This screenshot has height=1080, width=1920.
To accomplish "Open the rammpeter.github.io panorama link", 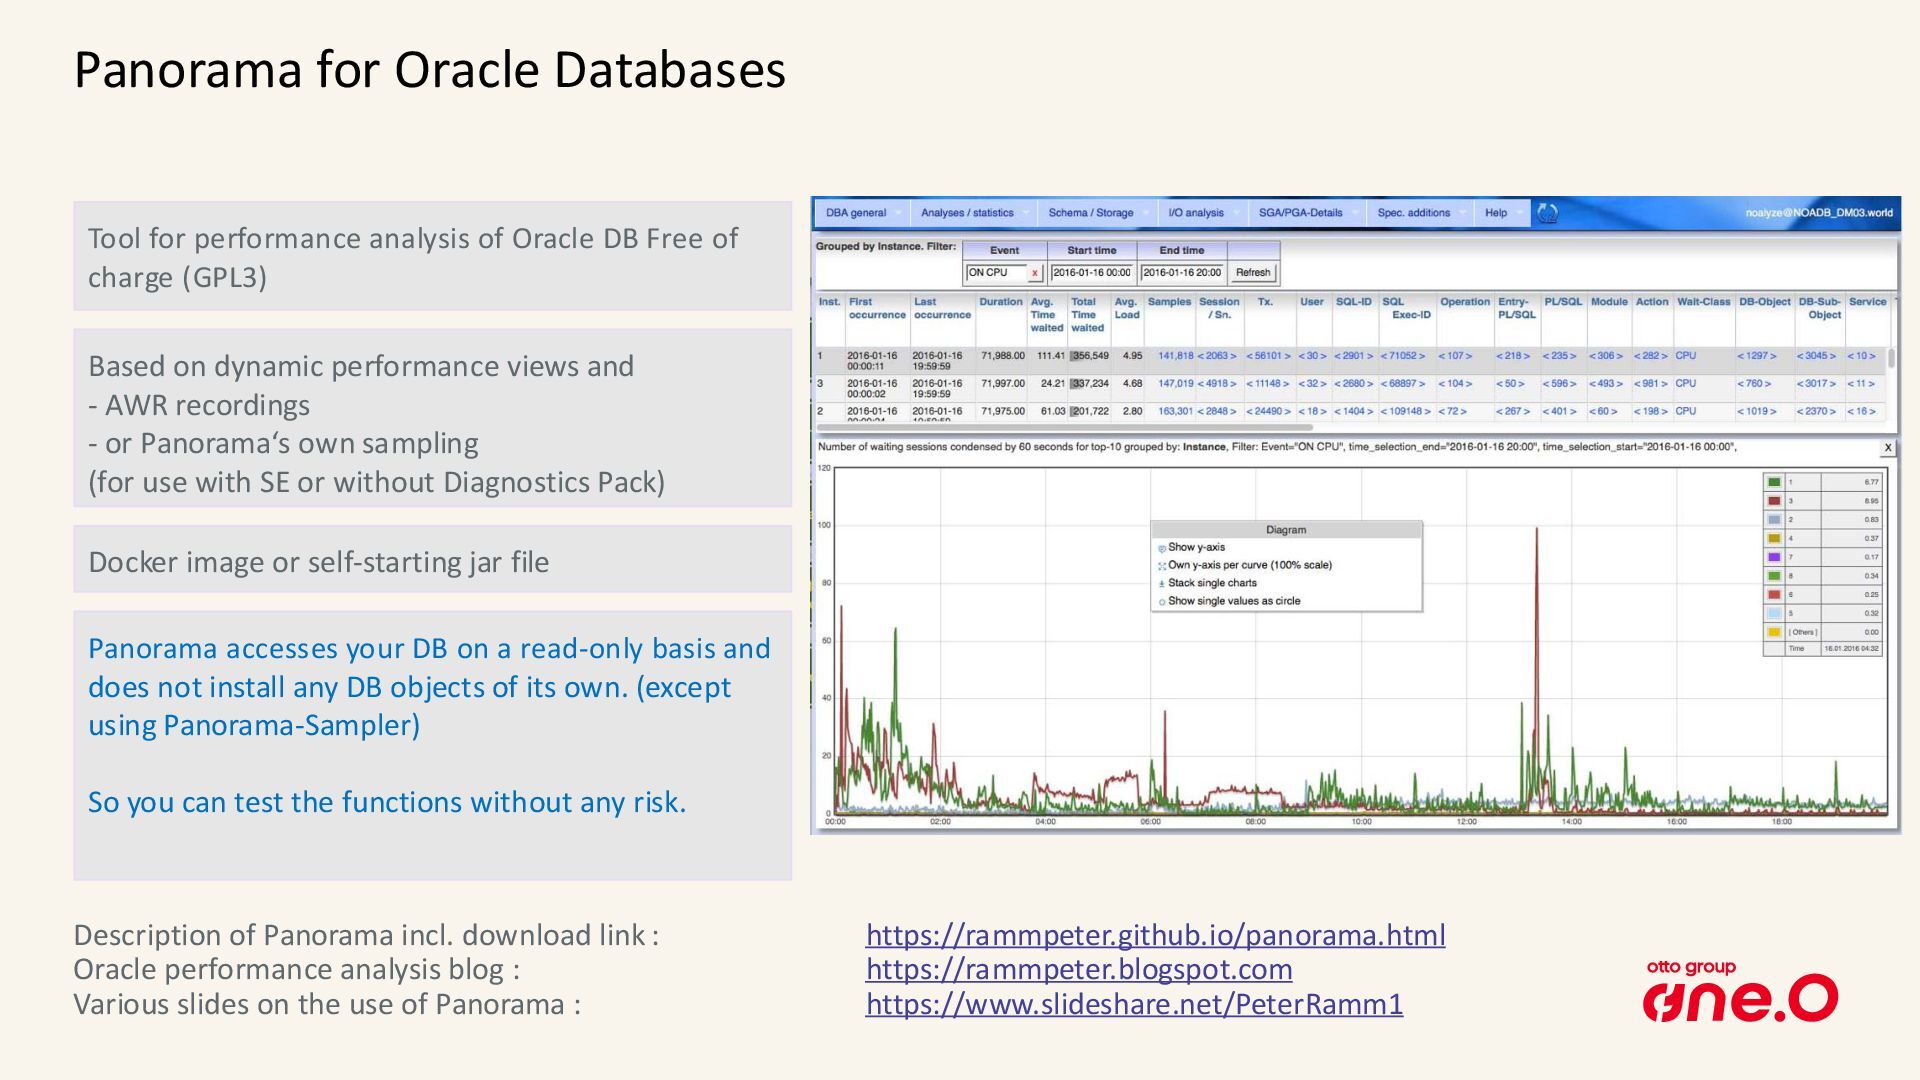I will 1155,935.
